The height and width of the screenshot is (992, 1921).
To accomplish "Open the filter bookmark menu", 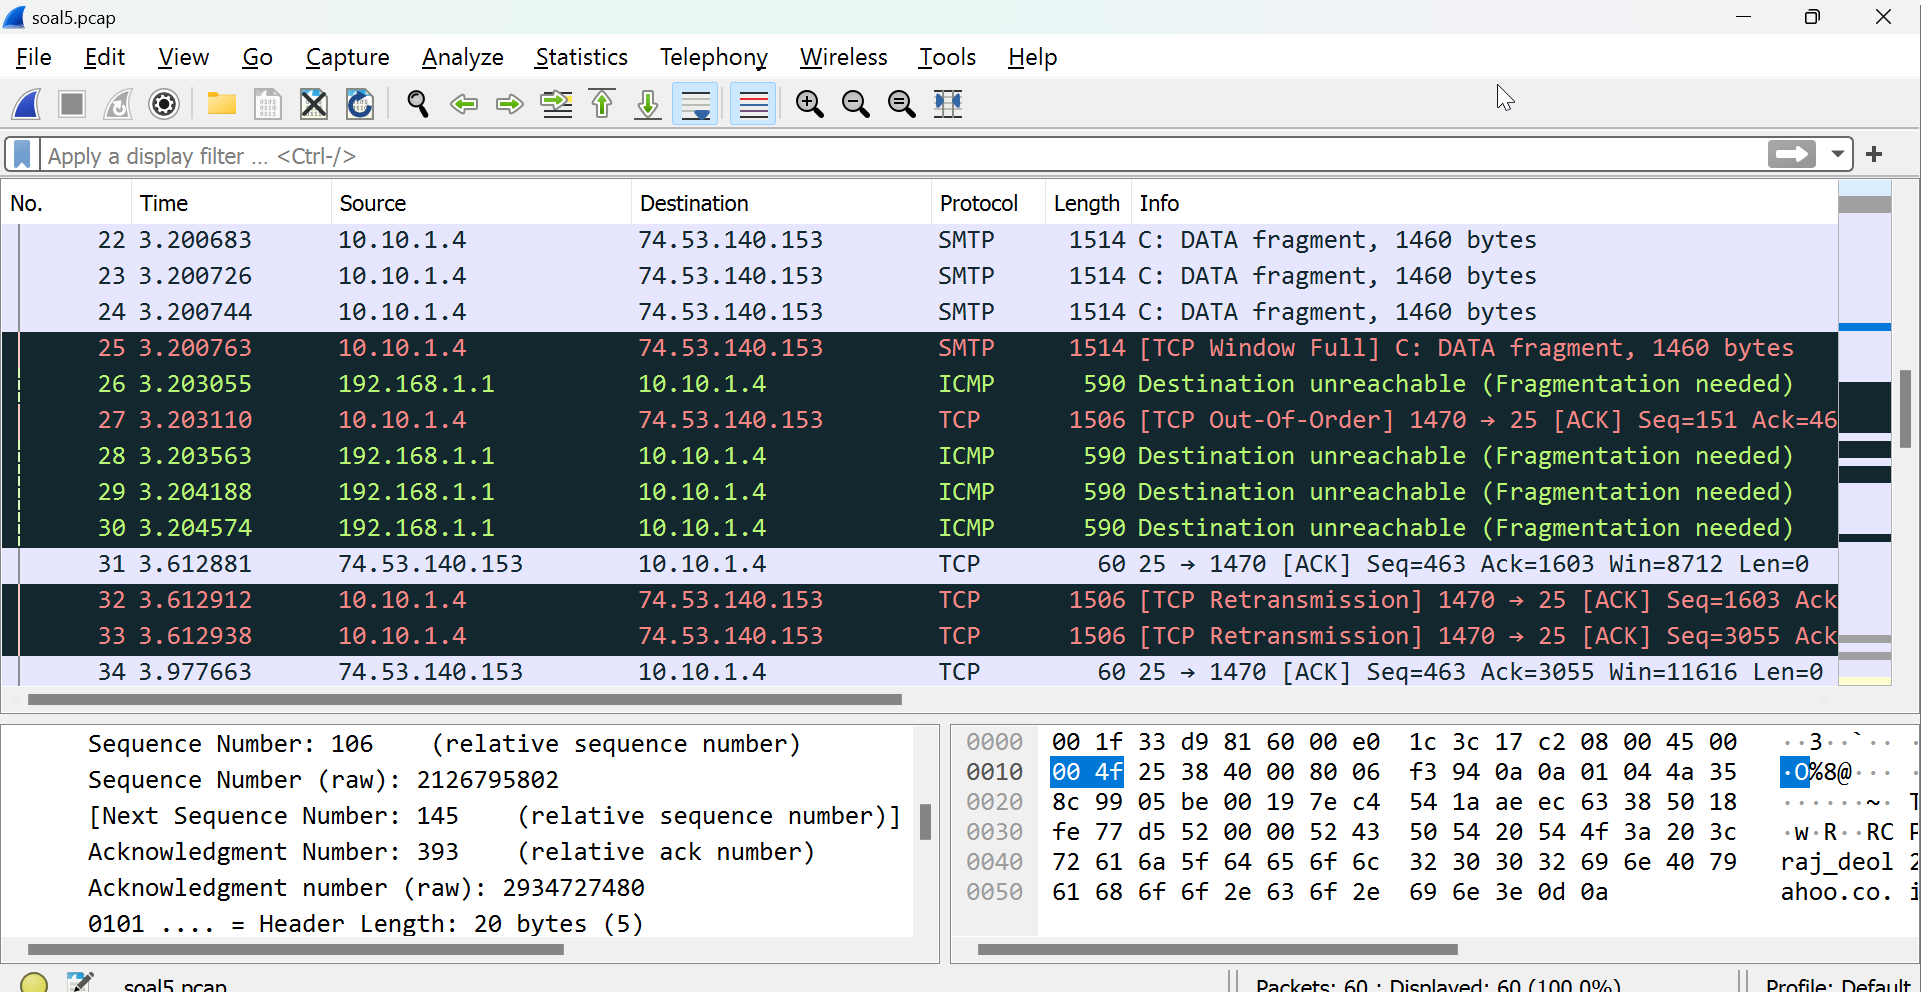I will click(x=21, y=154).
